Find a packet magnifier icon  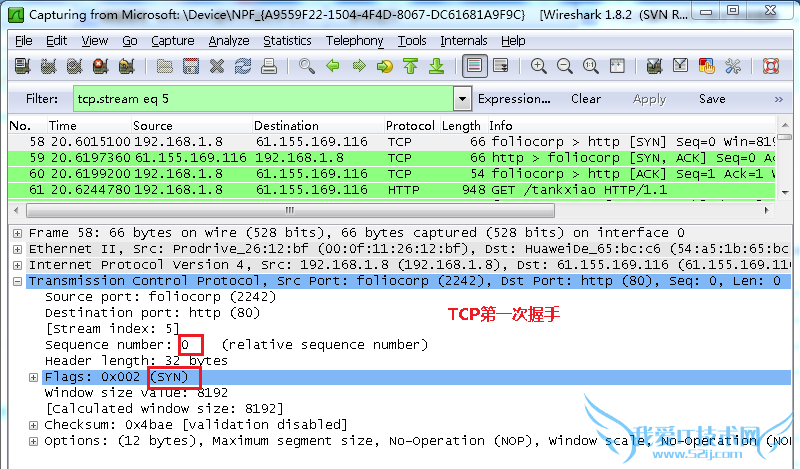coord(307,66)
